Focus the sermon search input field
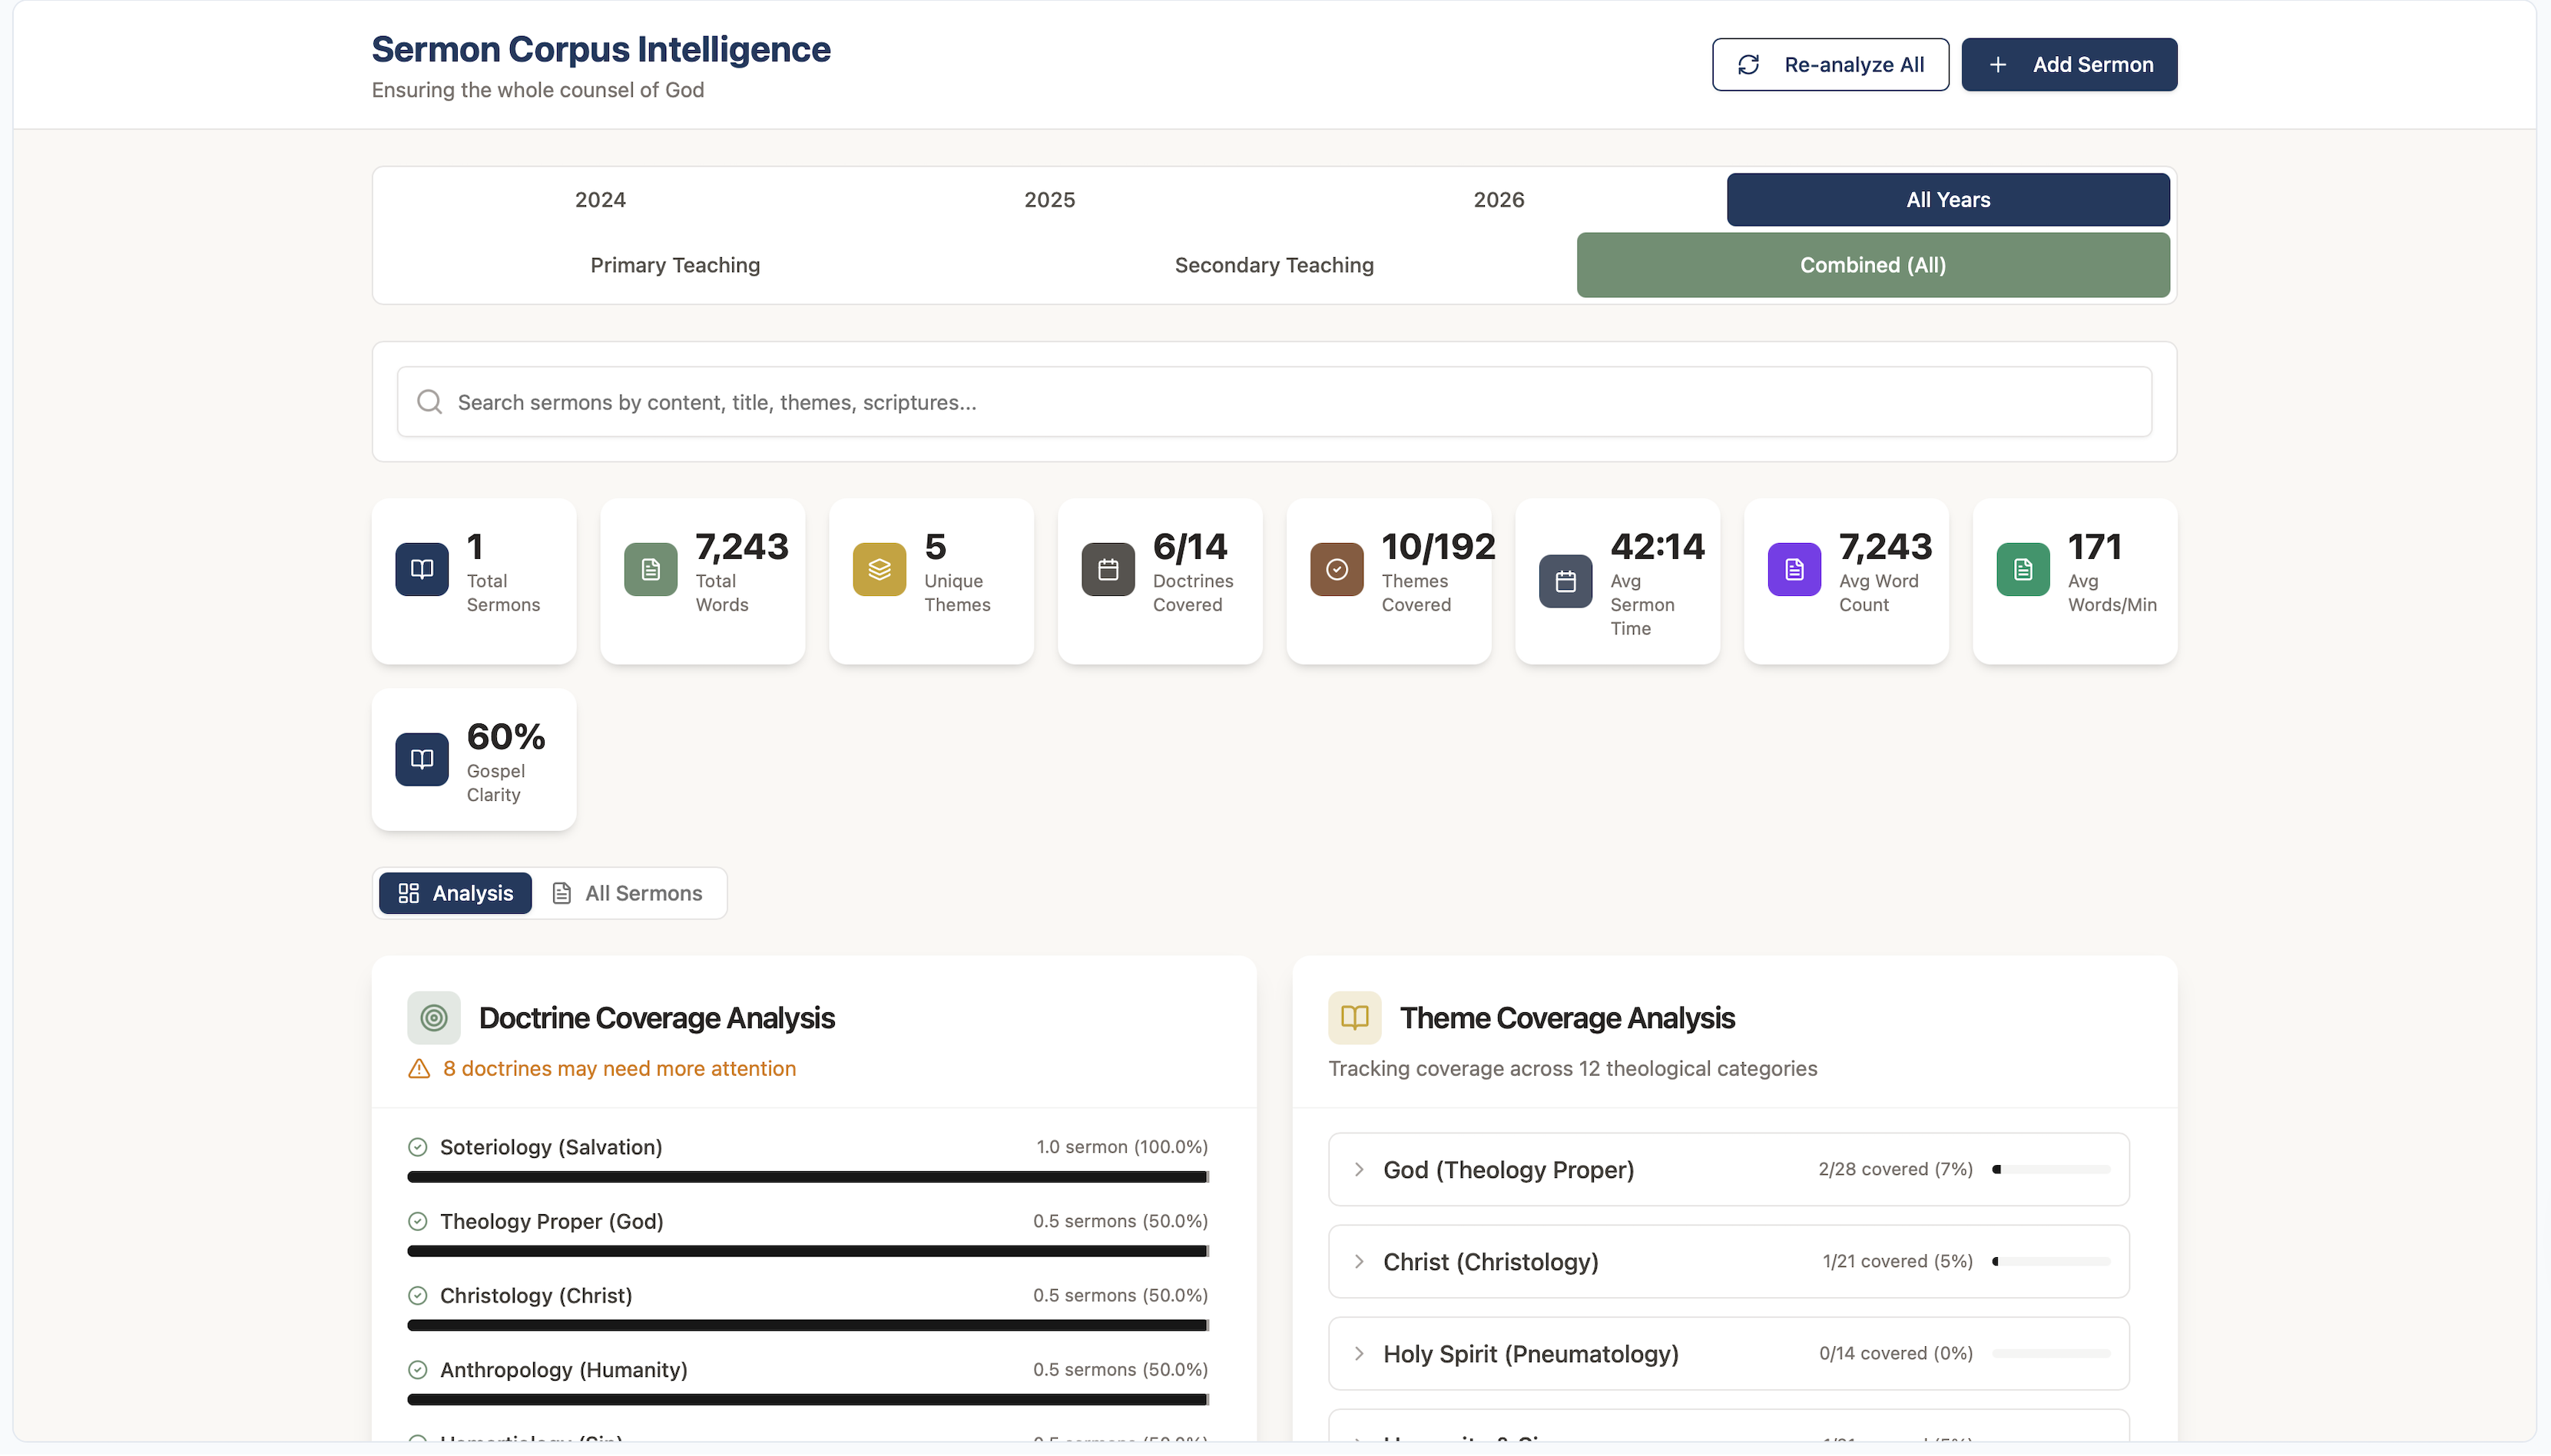 [x=1274, y=402]
